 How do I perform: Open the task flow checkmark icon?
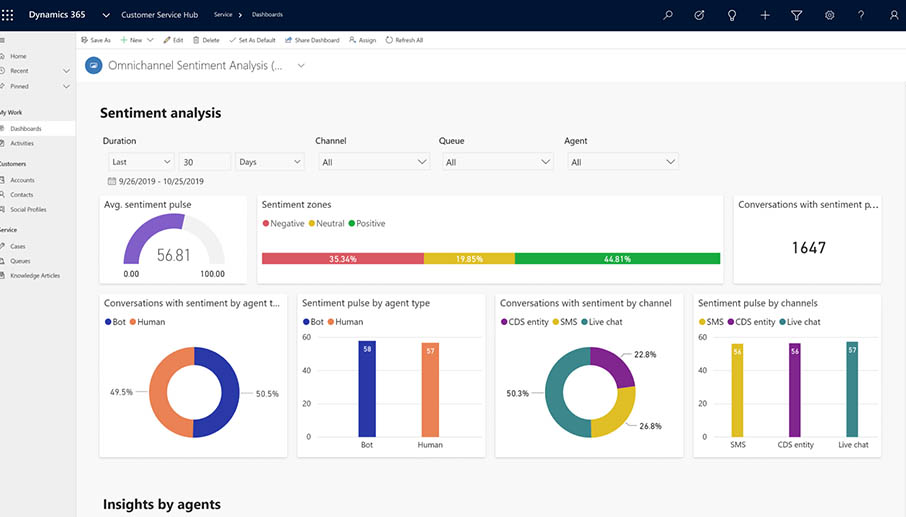[699, 15]
